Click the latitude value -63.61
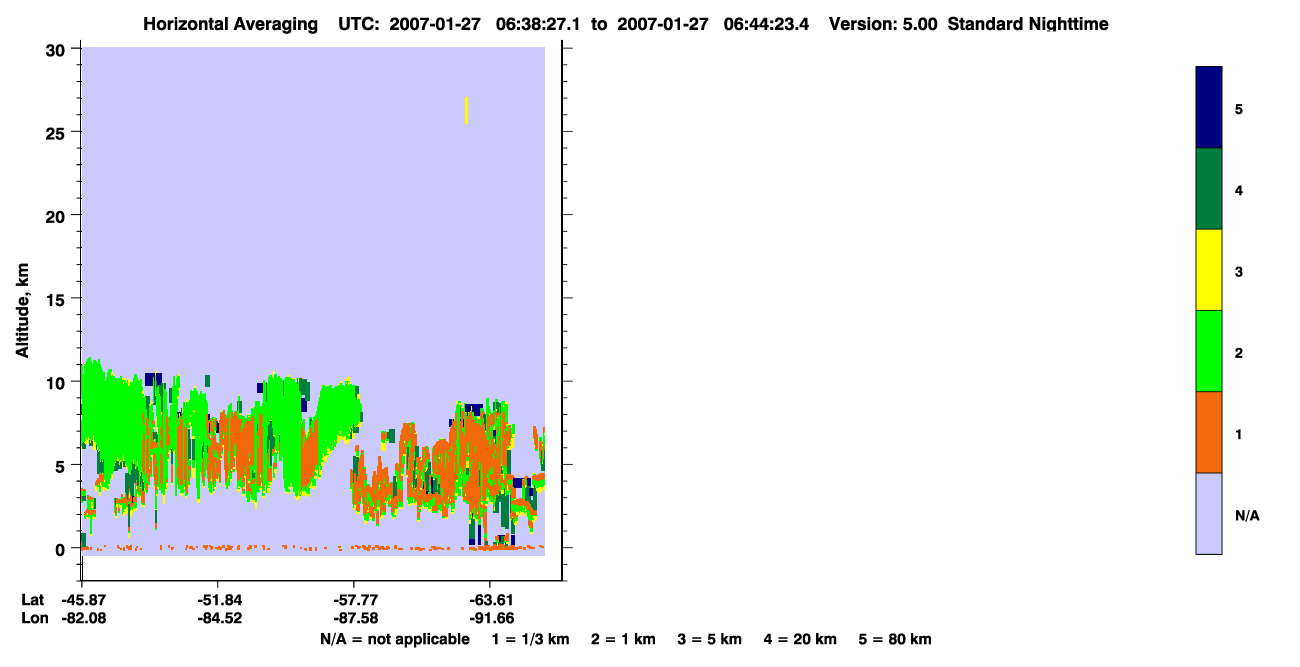Viewport: 1300px width, 667px height. tap(490, 600)
